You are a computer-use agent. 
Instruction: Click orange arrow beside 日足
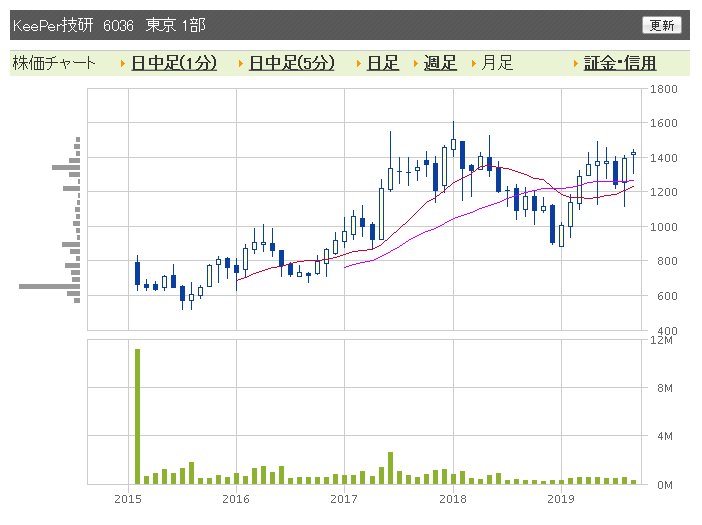pyautogui.click(x=359, y=64)
